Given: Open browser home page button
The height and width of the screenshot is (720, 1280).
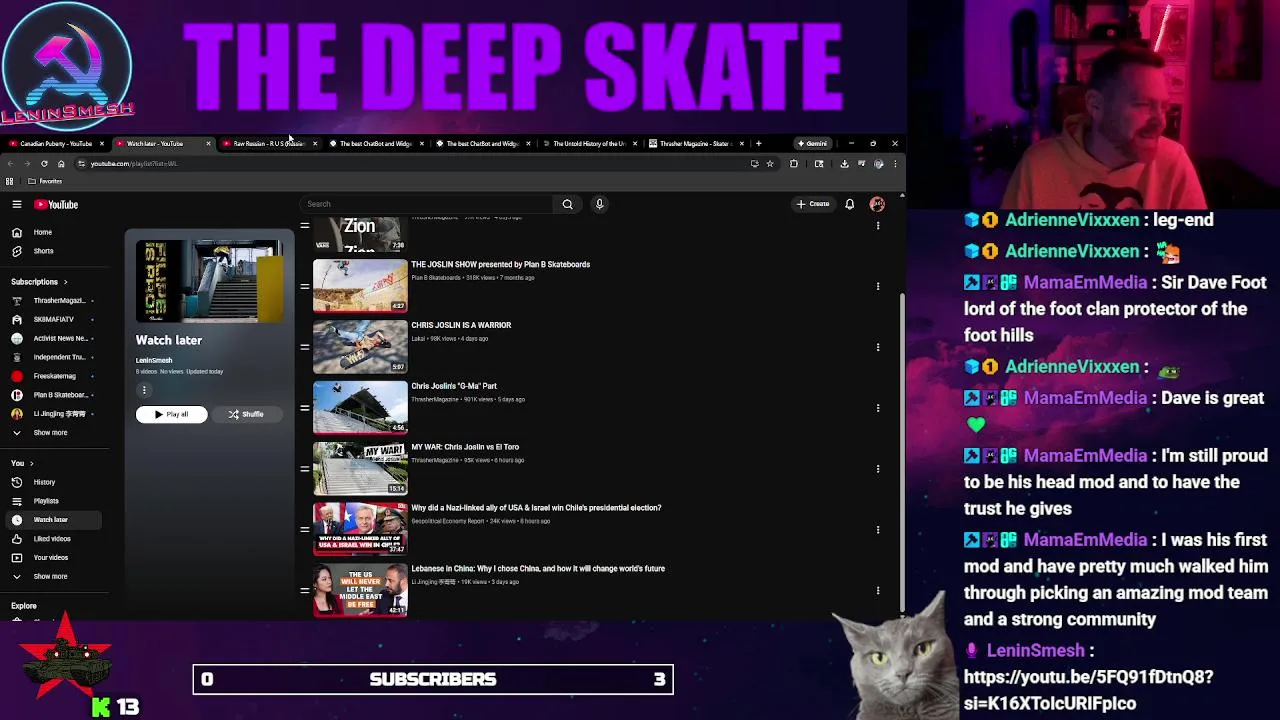Looking at the screenshot, I should point(61,164).
